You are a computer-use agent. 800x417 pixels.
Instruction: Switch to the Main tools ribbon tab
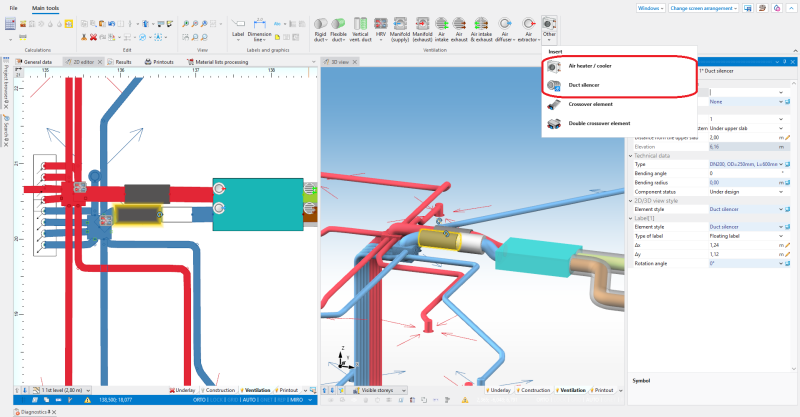(x=45, y=8)
